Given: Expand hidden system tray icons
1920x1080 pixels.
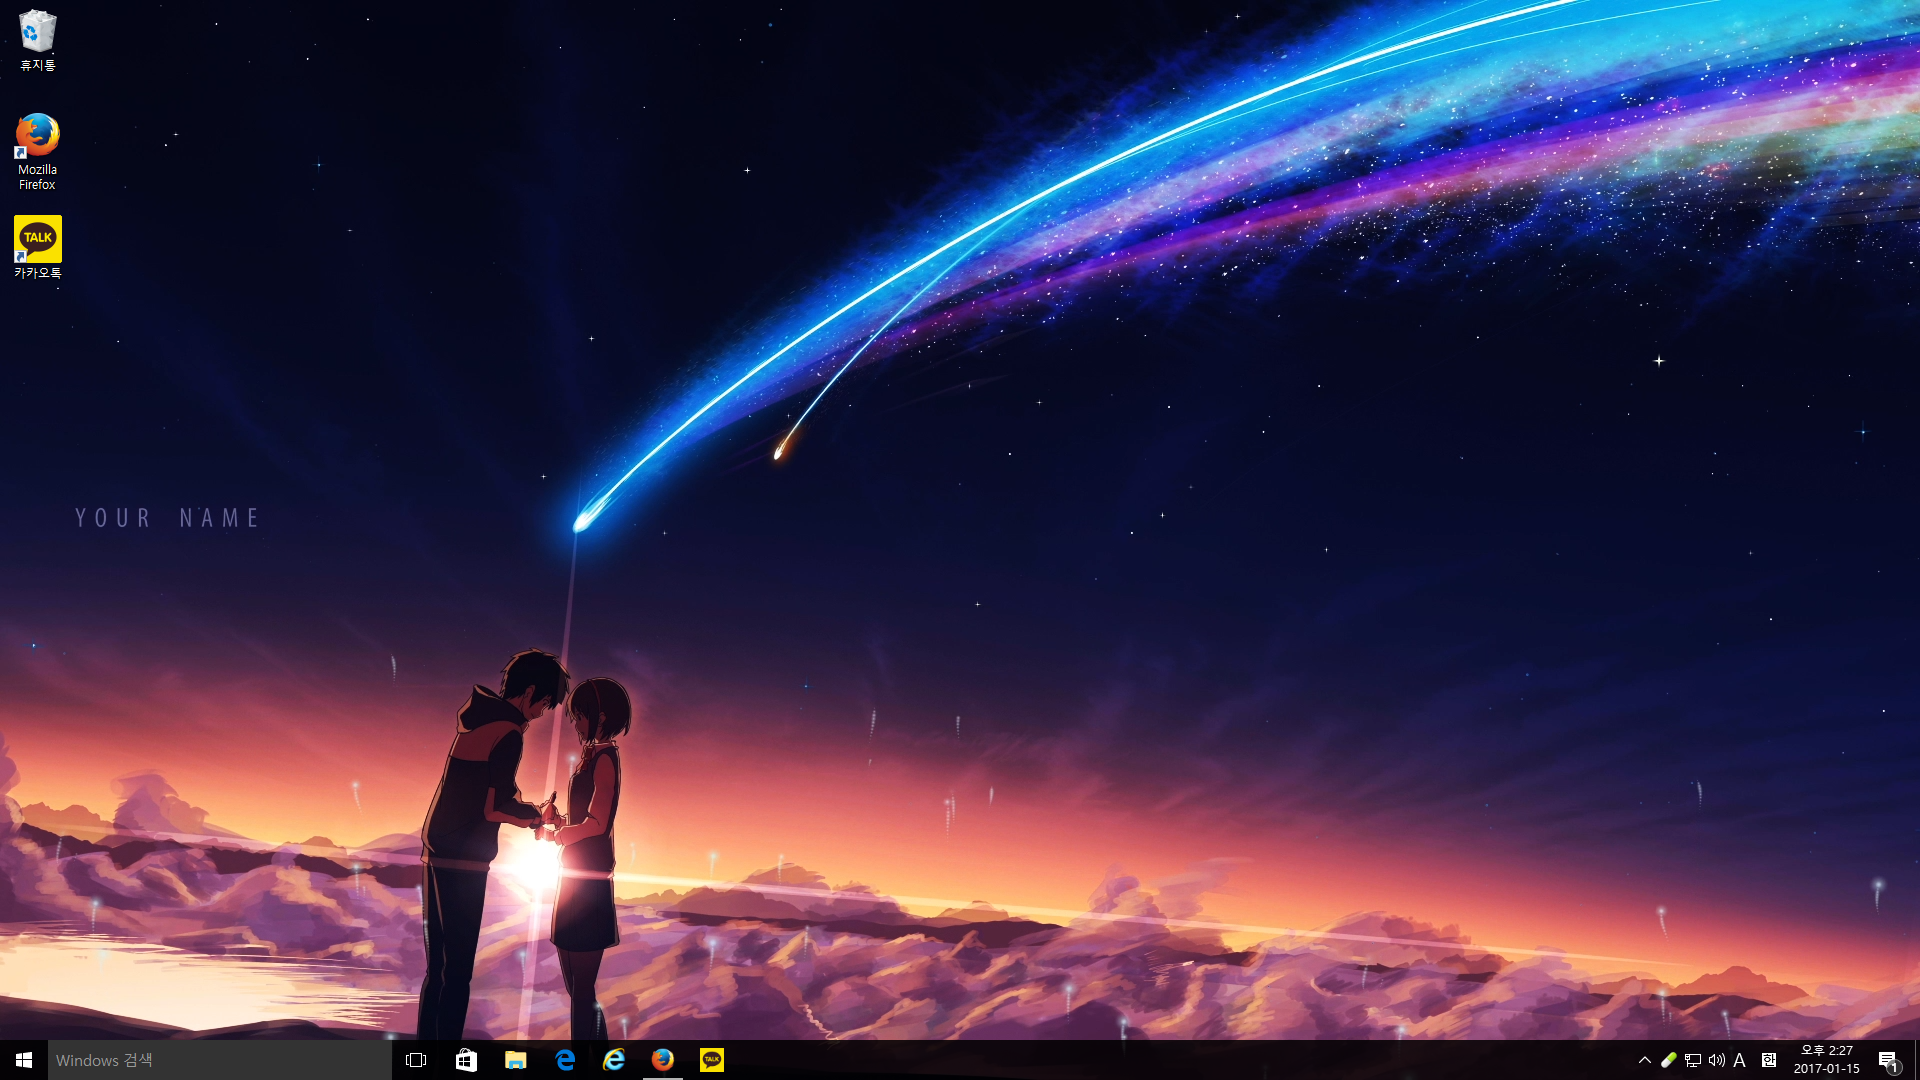Looking at the screenshot, I should click(x=1645, y=1060).
